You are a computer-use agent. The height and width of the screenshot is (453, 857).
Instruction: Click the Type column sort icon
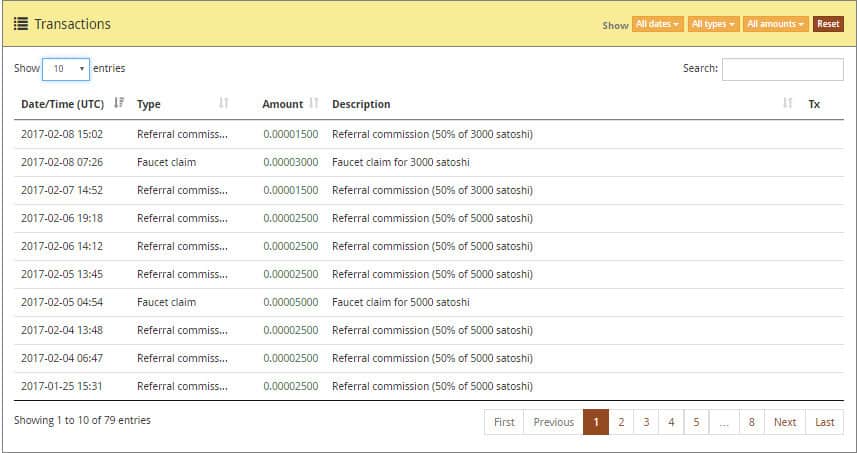pos(223,103)
